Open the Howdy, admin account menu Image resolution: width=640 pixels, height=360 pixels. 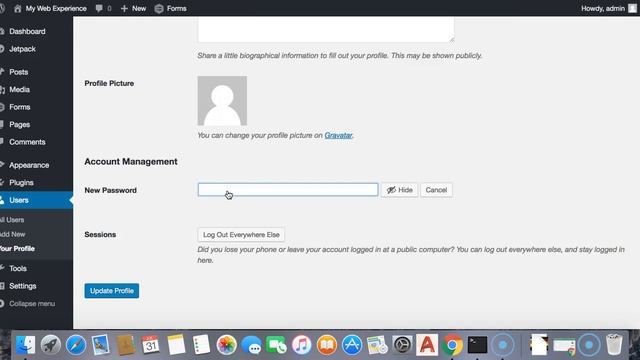tap(602, 9)
